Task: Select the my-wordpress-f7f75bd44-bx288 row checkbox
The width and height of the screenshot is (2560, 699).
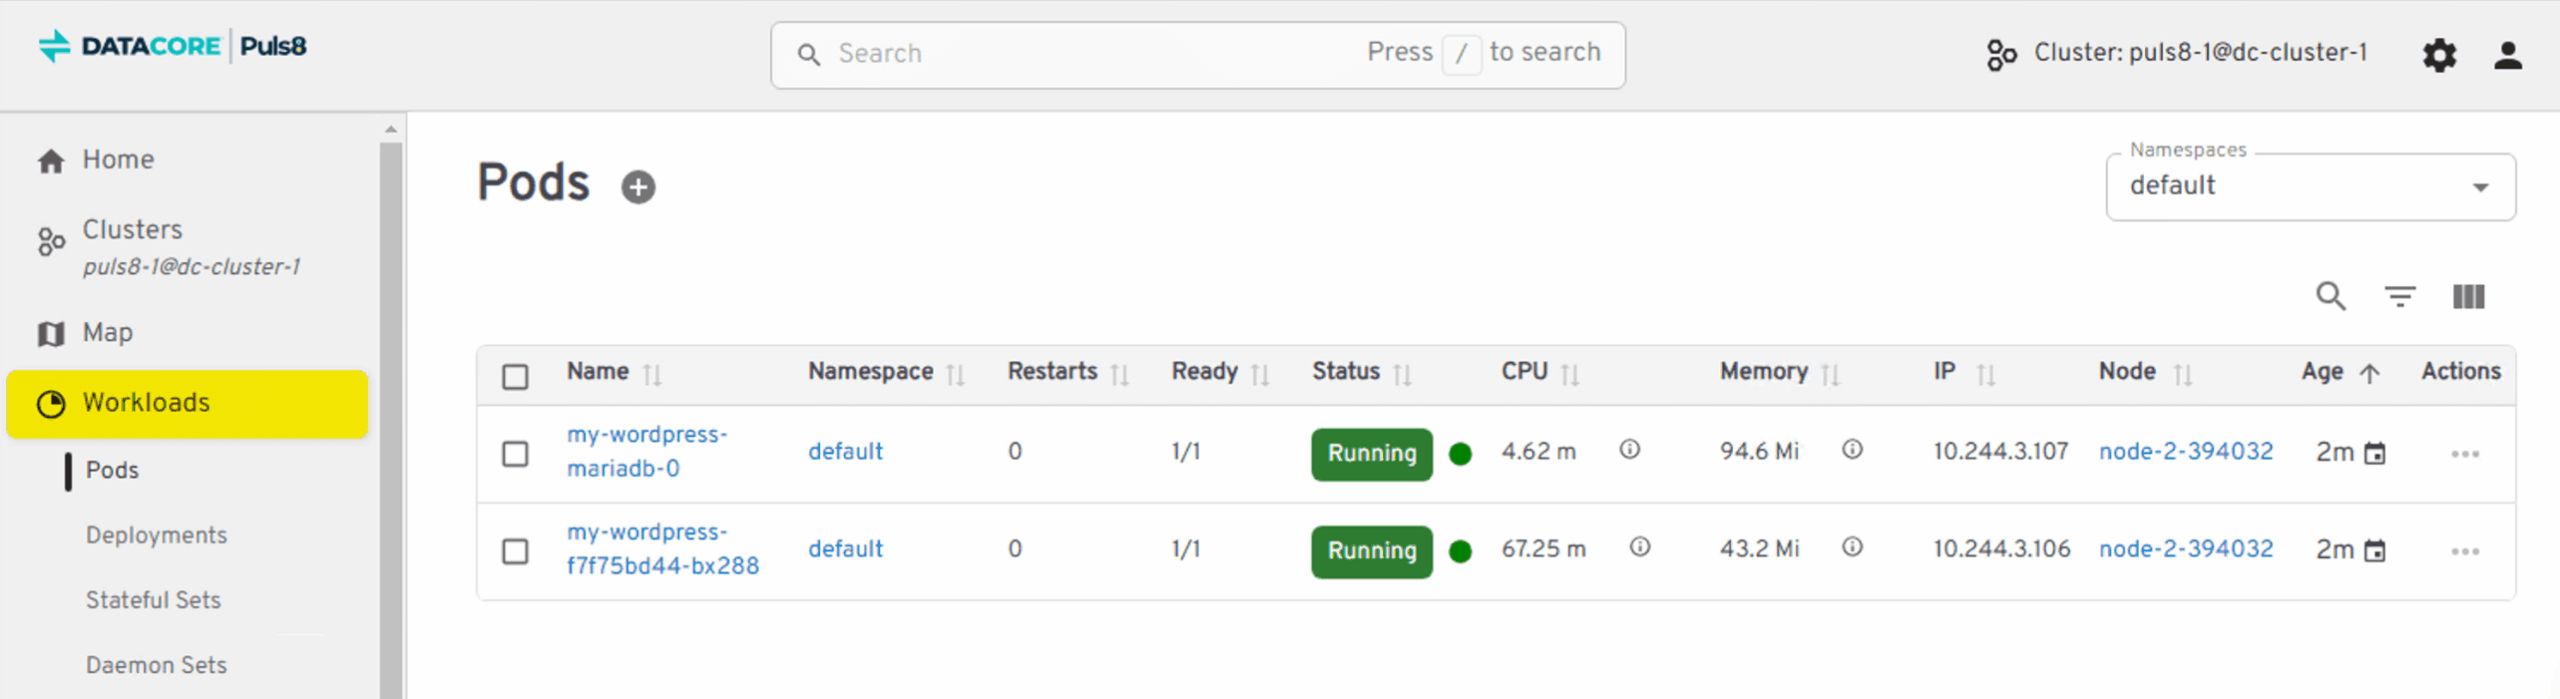Action: click(x=515, y=551)
